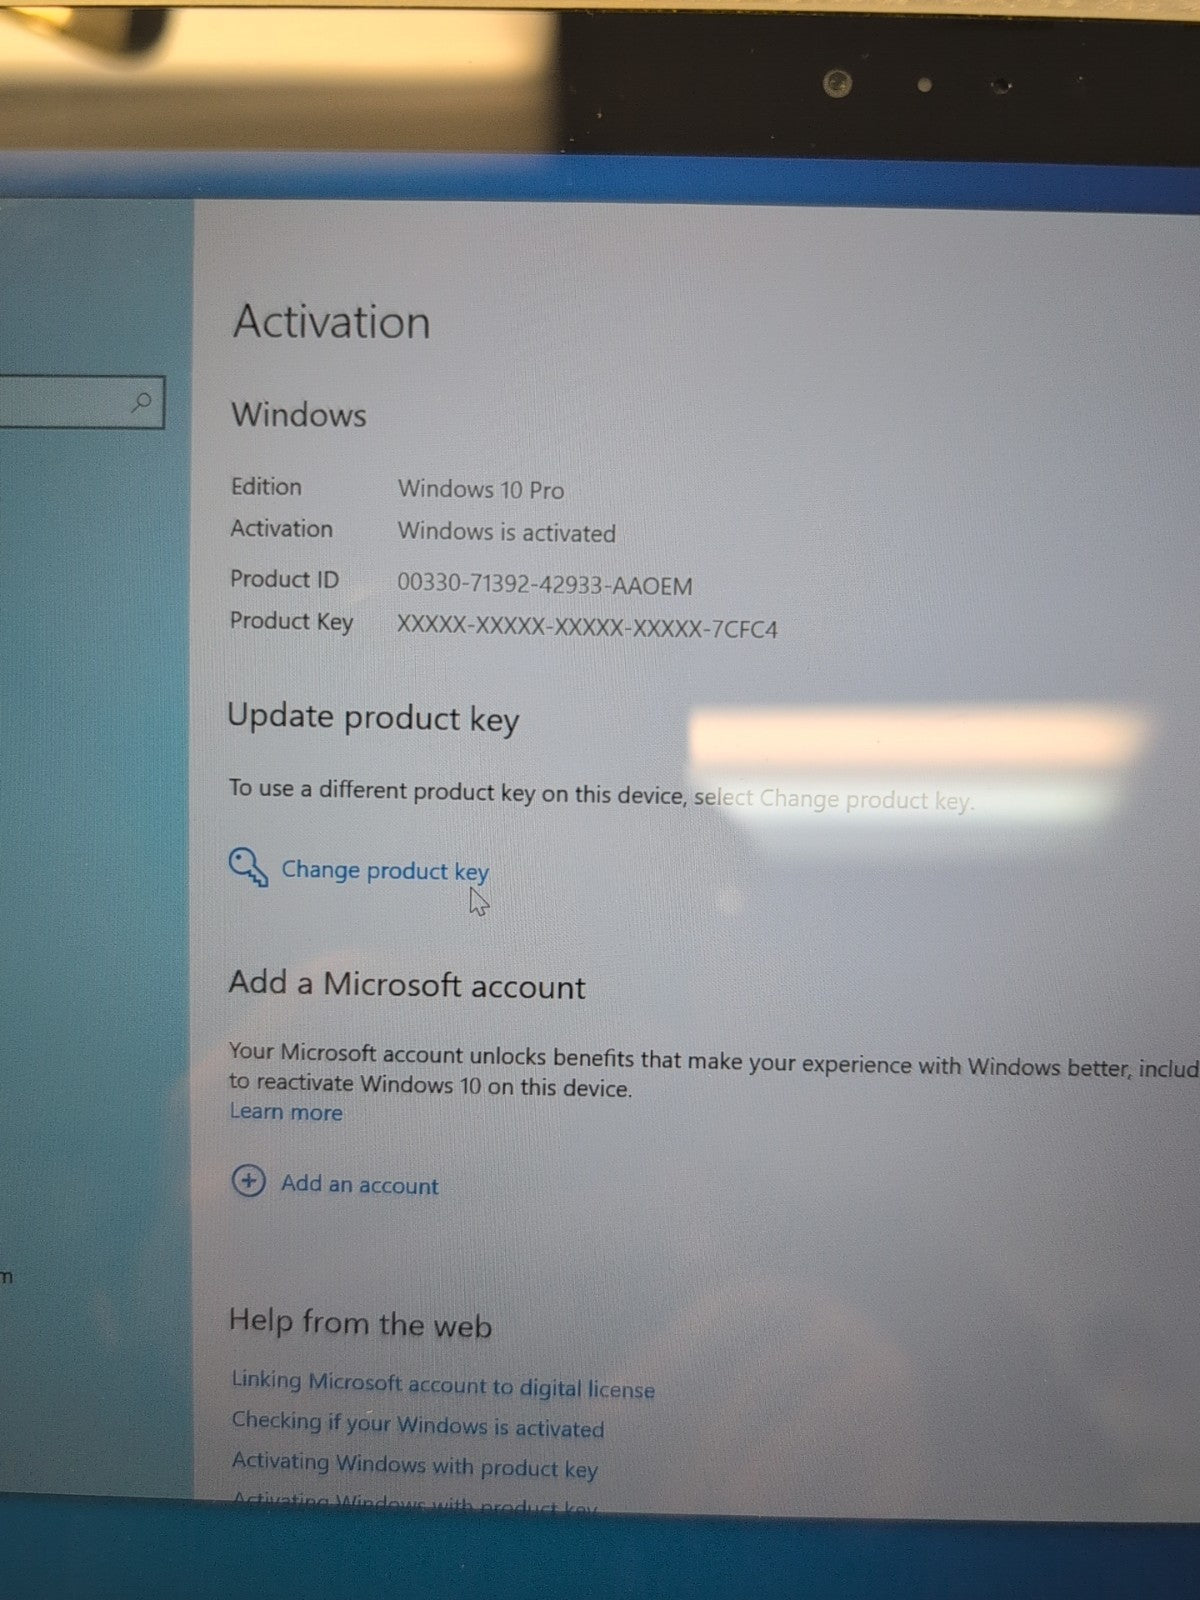Click the Update product key heading
This screenshot has width=1200, height=1600.
point(373,718)
